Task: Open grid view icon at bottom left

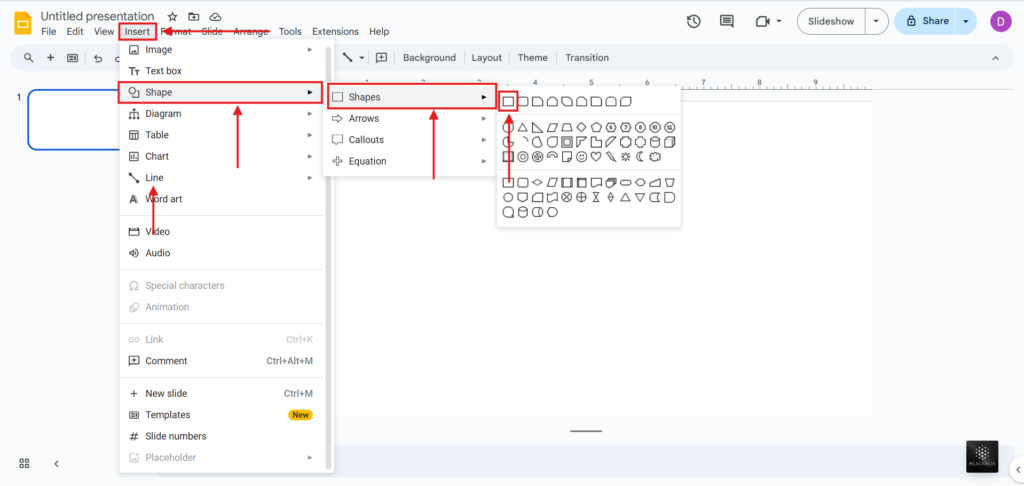Action: click(x=24, y=463)
